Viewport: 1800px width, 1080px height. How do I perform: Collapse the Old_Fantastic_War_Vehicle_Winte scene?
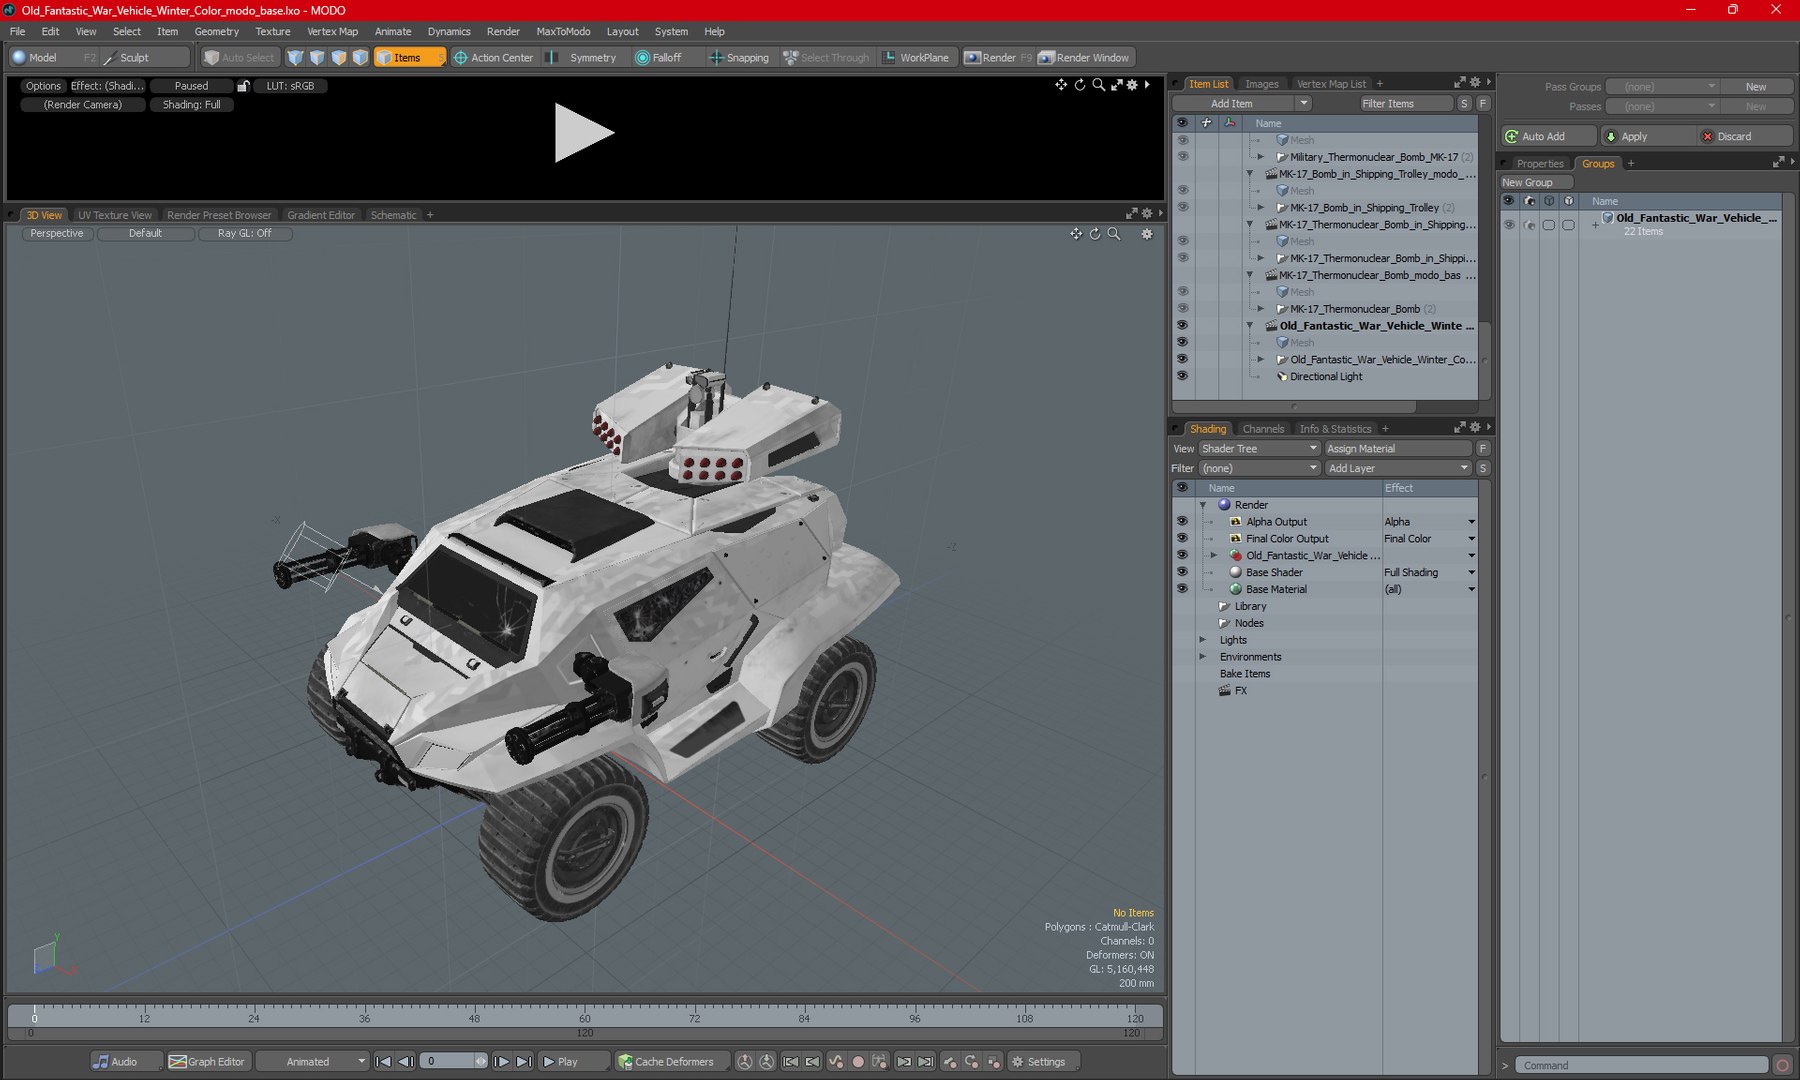coord(1250,326)
